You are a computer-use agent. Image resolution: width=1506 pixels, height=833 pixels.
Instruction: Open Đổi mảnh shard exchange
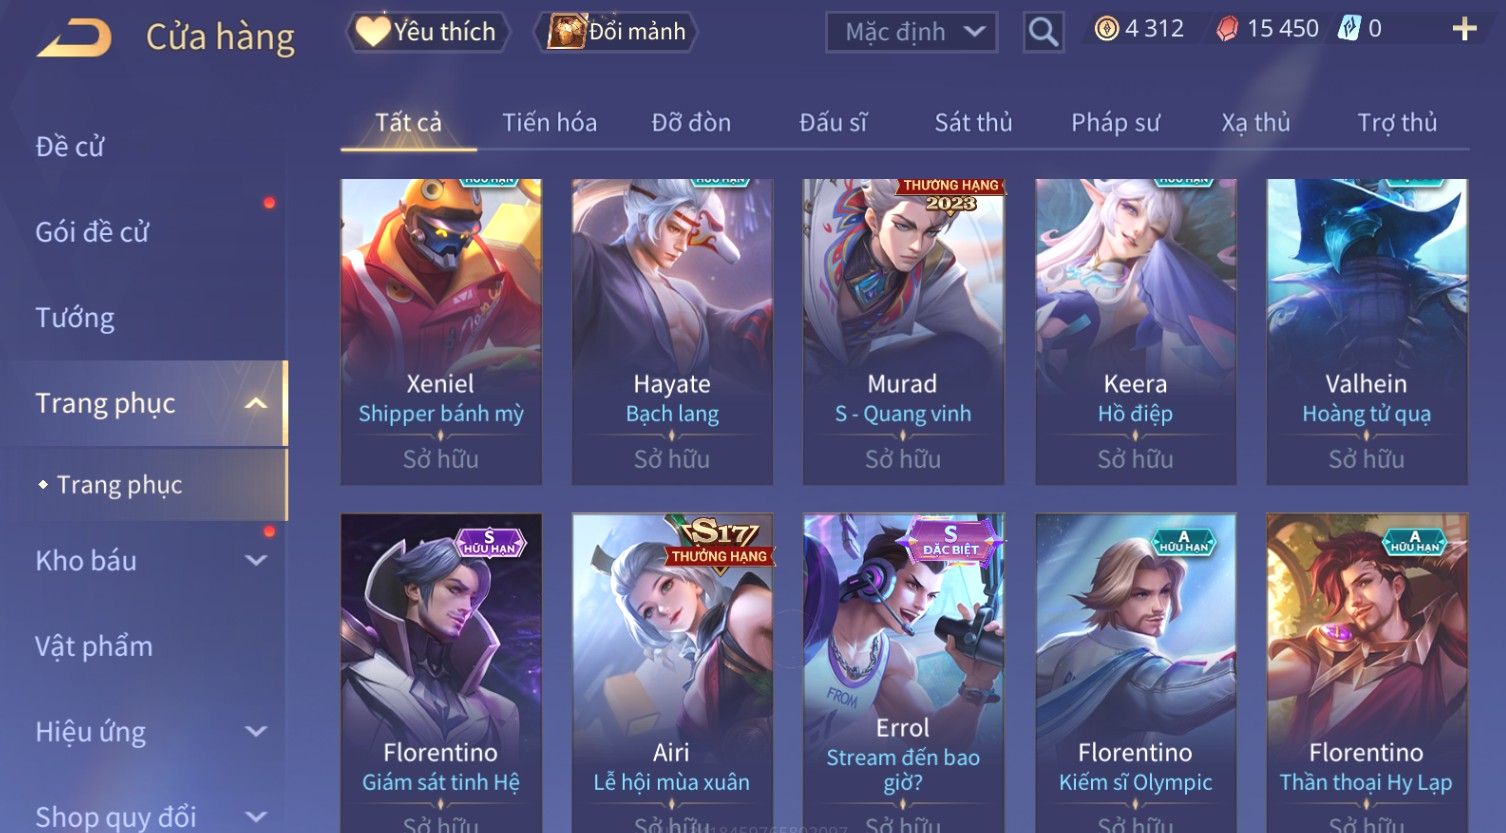616,32
